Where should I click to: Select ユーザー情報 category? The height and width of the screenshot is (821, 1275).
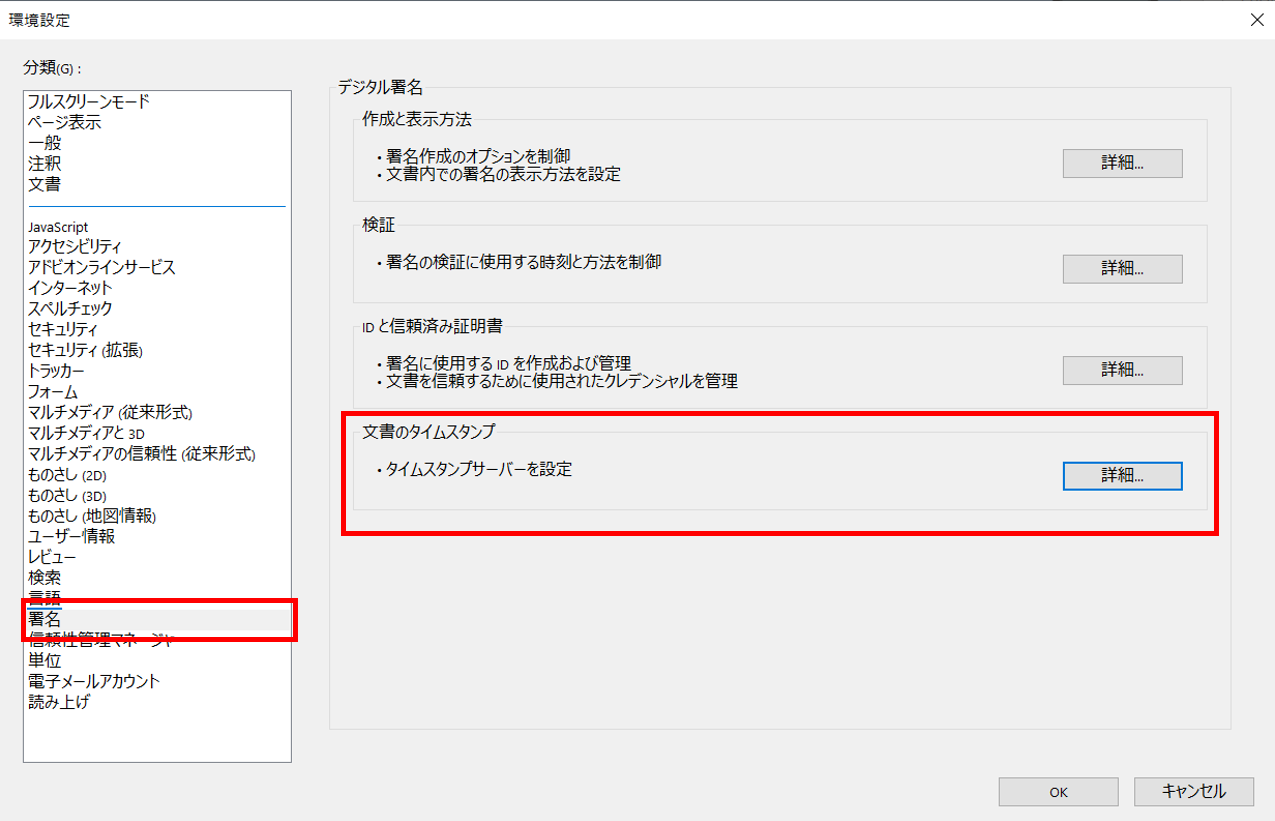[71, 536]
